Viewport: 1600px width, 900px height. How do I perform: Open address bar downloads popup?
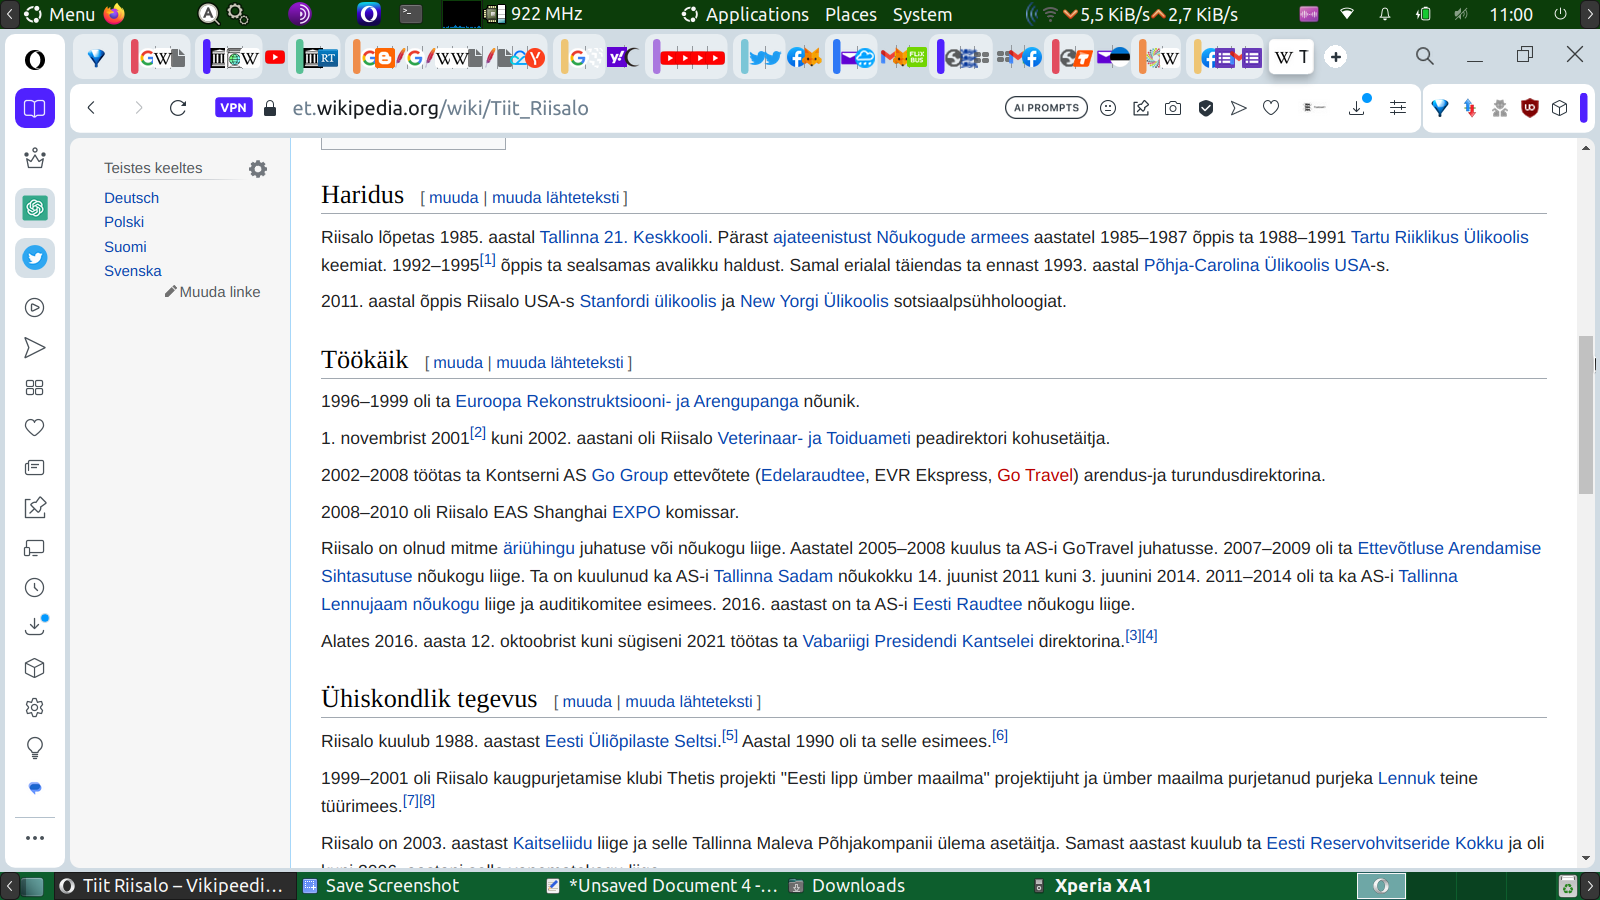pos(1358,106)
